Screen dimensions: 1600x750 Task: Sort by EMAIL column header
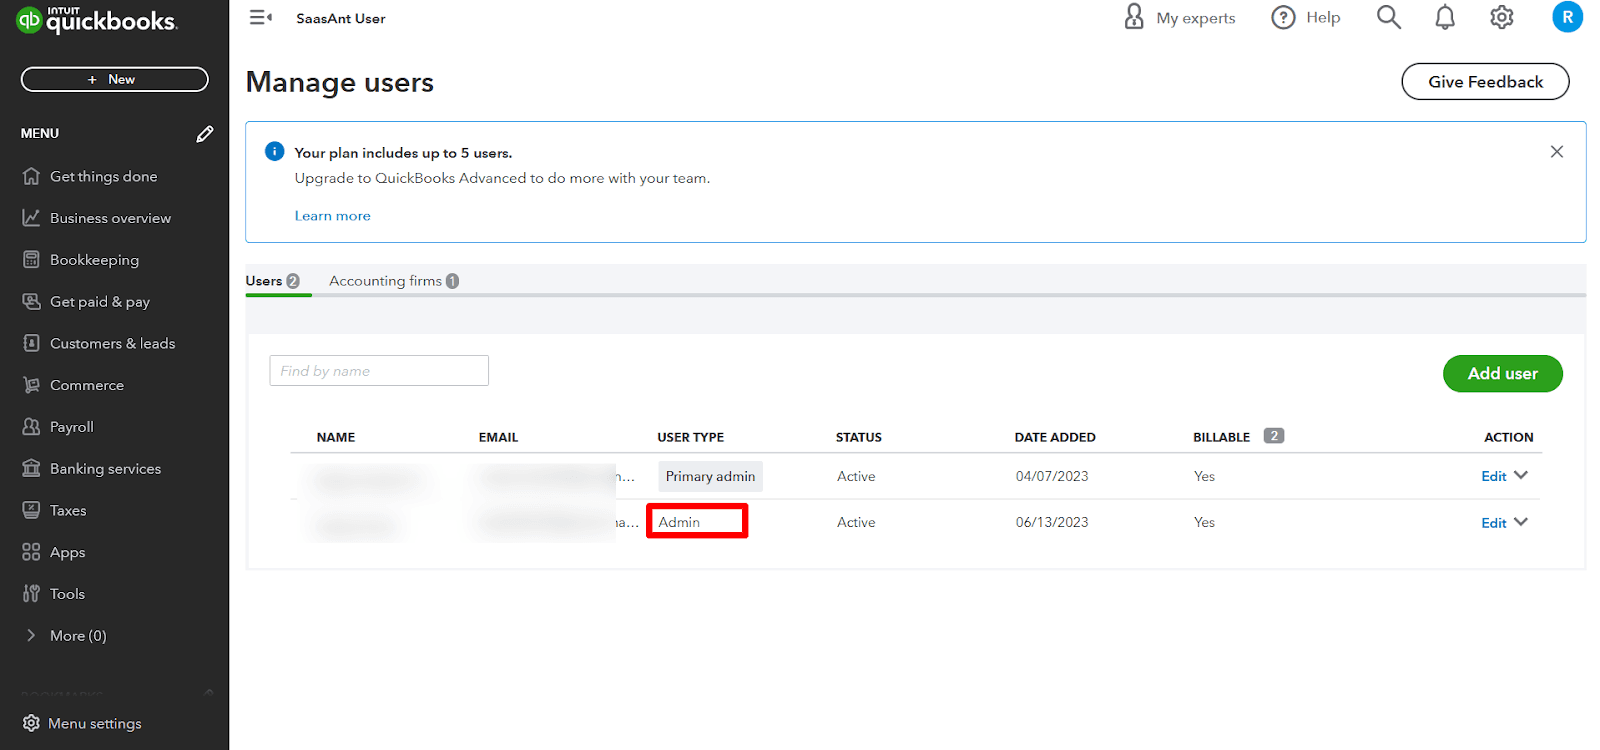498,437
